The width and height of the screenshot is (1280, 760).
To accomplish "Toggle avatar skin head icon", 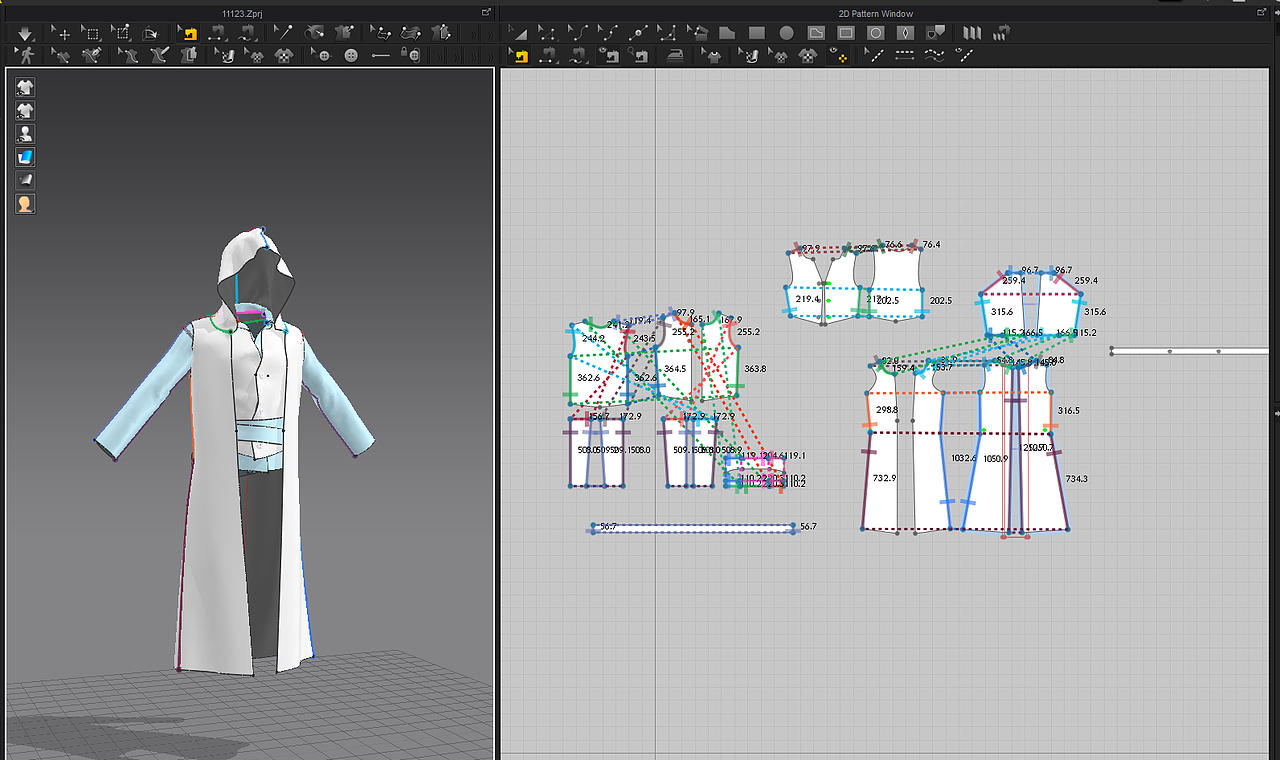I will (x=25, y=204).
